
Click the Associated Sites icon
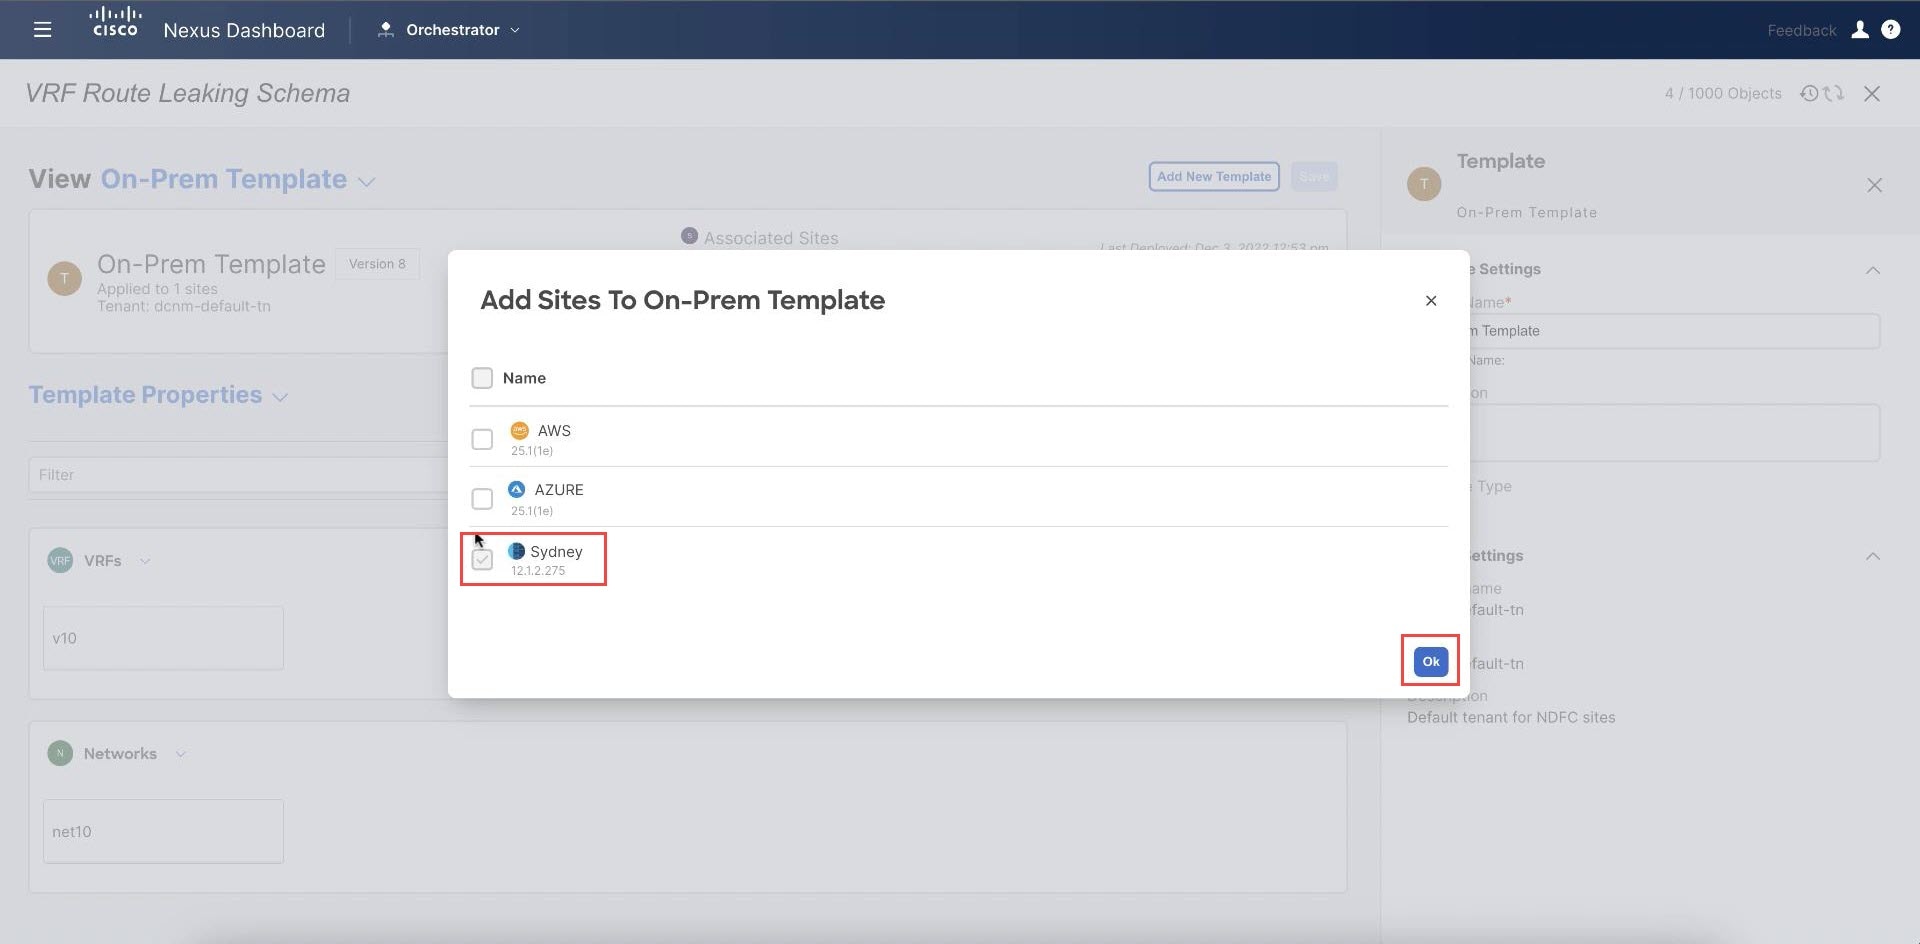pyautogui.click(x=689, y=236)
